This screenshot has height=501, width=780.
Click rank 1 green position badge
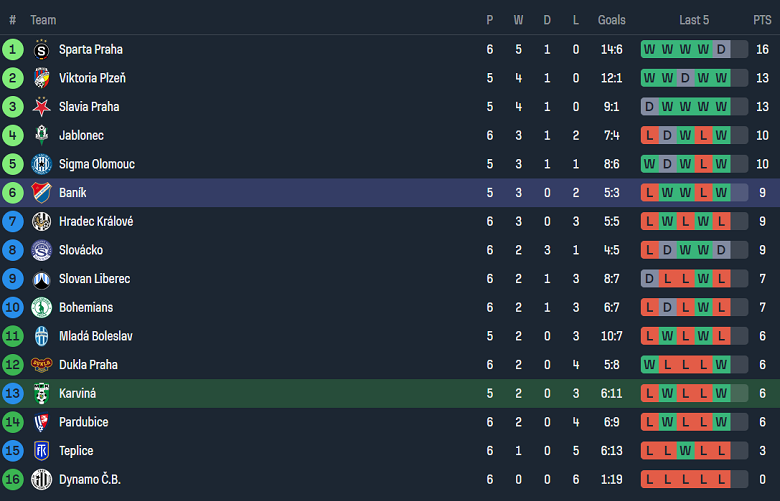(13, 49)
